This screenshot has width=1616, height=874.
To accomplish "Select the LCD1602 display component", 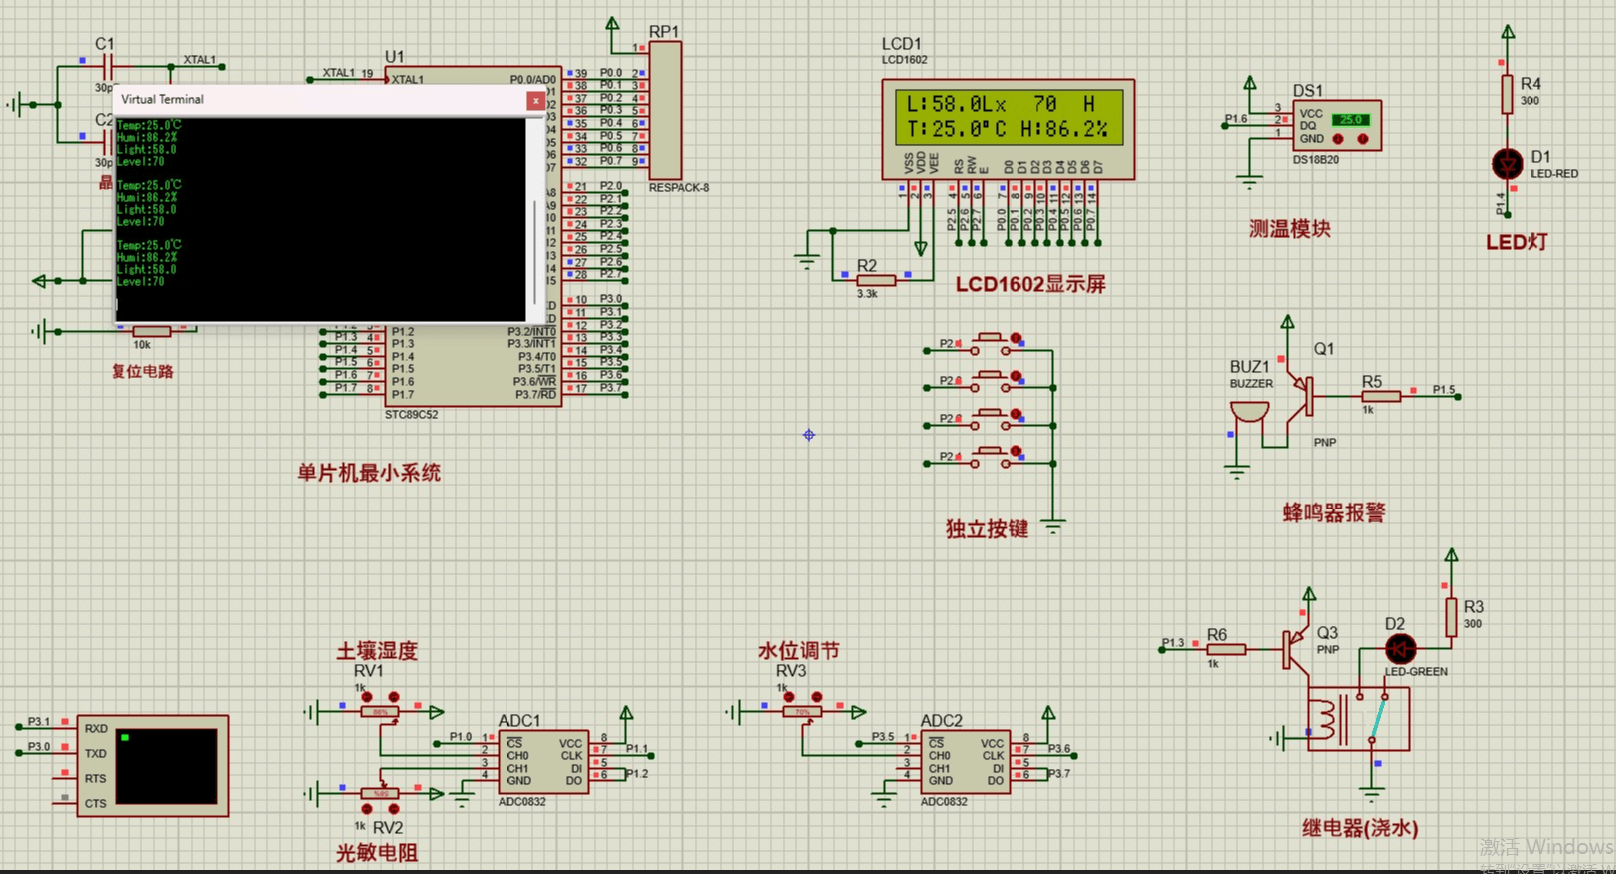I will 1008,129.
